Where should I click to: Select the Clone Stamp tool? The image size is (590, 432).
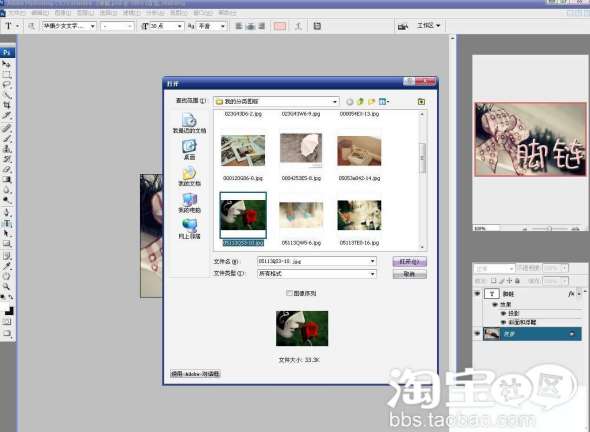[x=6, y=149]
